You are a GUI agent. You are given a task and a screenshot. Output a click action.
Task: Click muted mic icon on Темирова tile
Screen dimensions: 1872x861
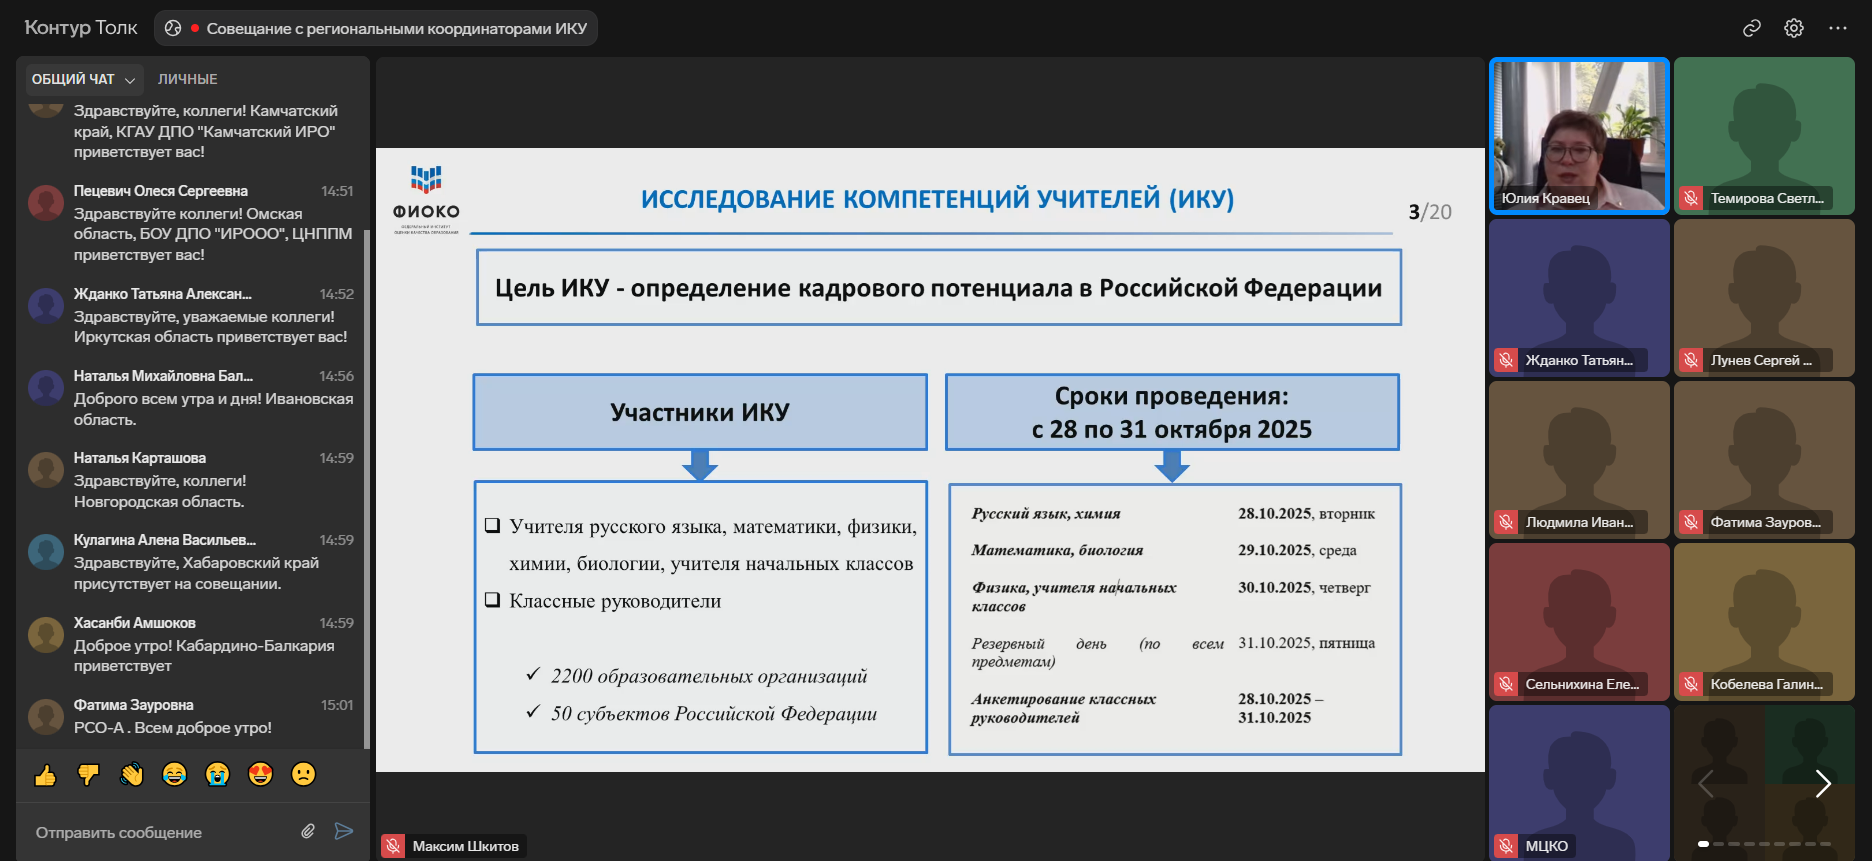pyautogui.click(x=1690, y=198)
